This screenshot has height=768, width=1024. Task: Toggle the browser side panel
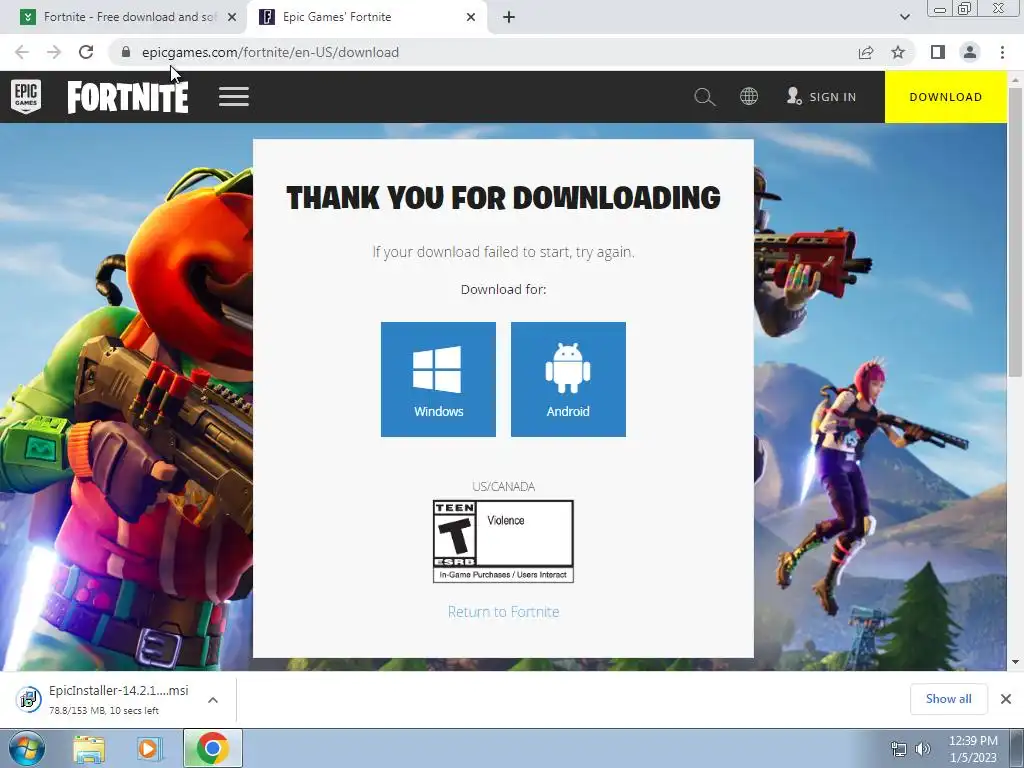pyautogui.click(x=938, y=52)
